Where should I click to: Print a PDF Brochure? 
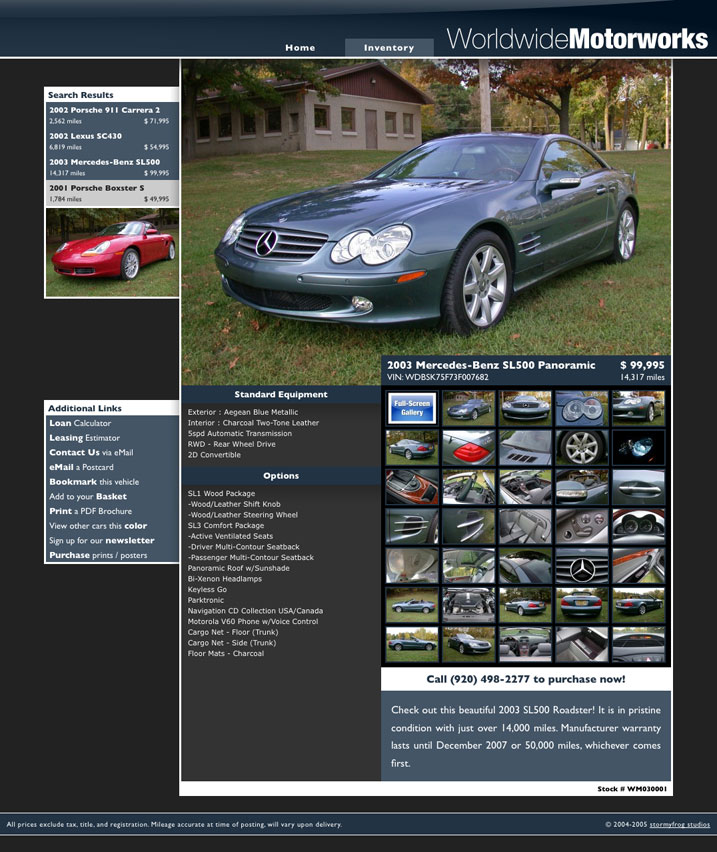[90, 511]
